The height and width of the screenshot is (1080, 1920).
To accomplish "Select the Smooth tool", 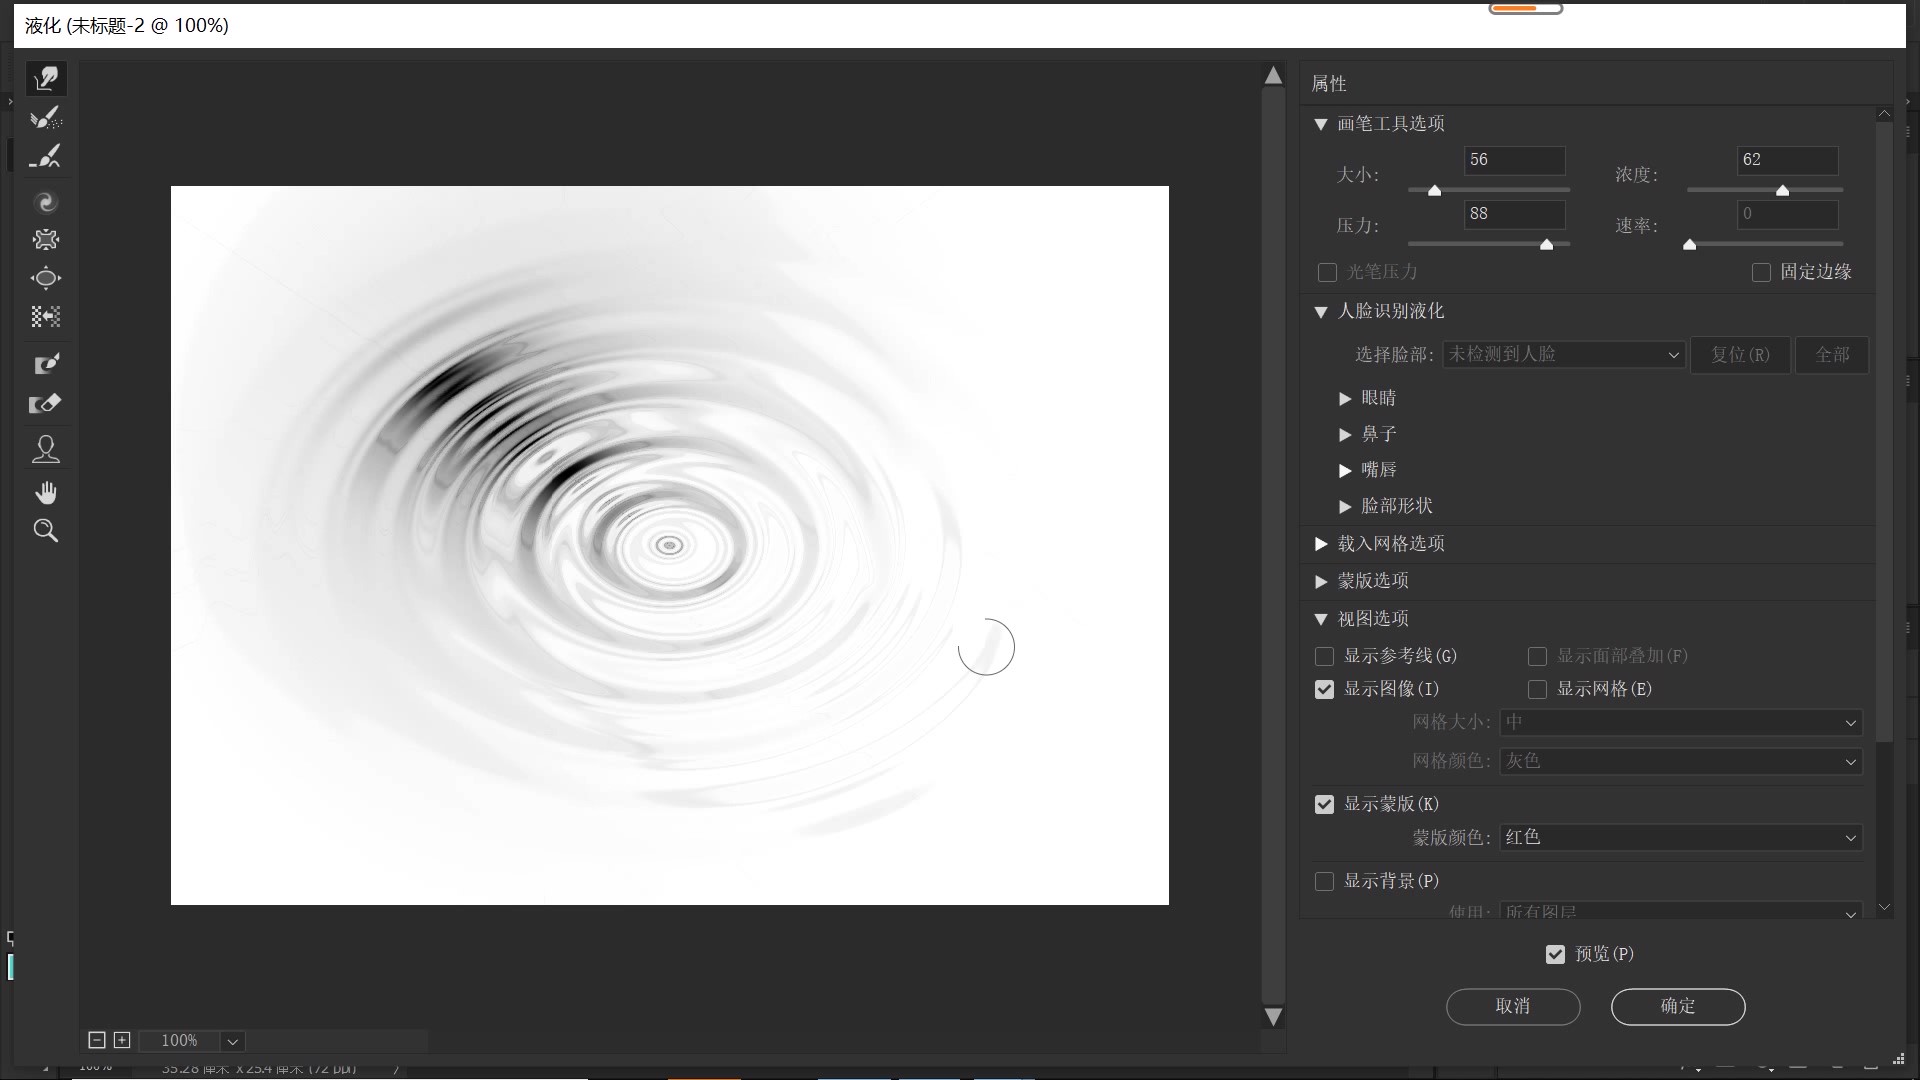I will point(46,157).
